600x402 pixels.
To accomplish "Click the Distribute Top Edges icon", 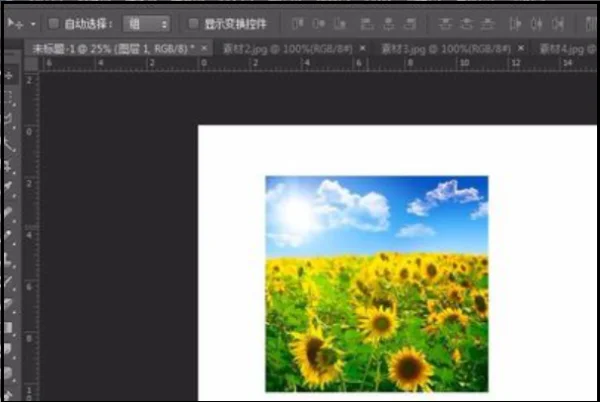I will click(445, 24).
